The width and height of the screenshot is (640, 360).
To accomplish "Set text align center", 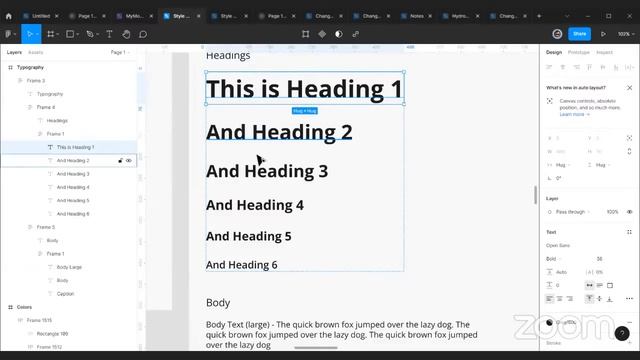I will pos(560,299).
